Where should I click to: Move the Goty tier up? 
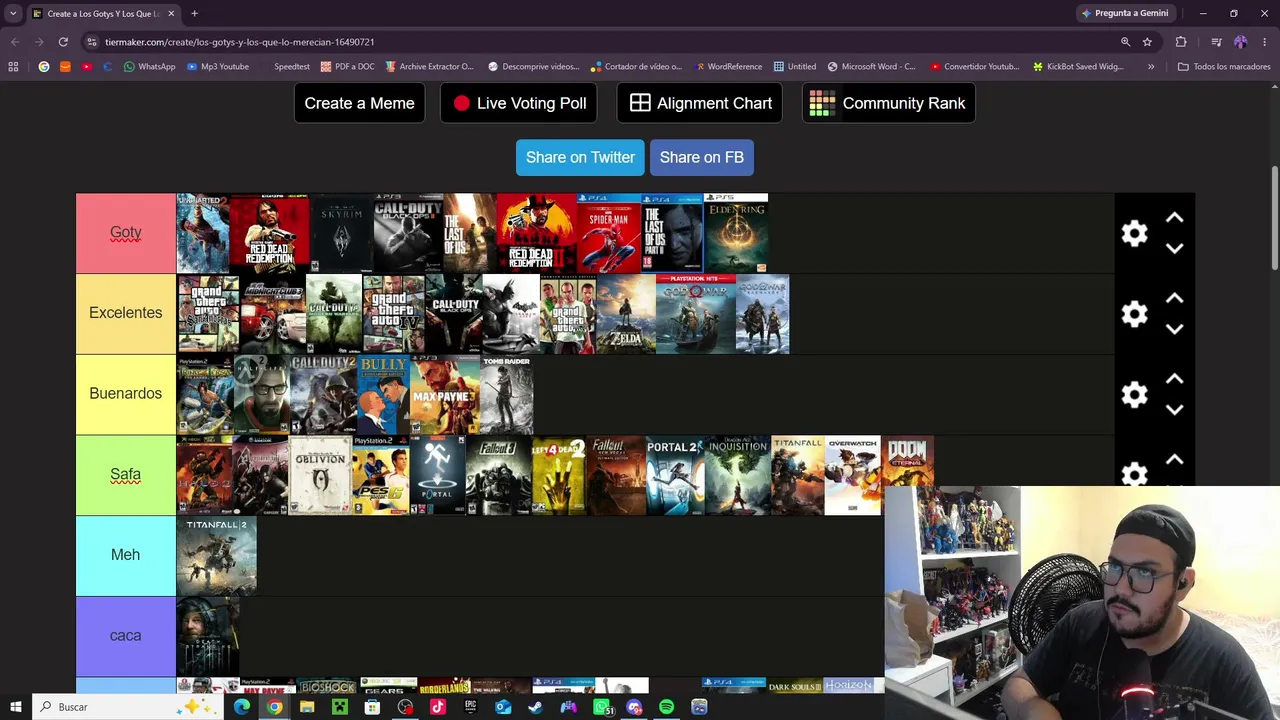click(x=1175, y=218)
